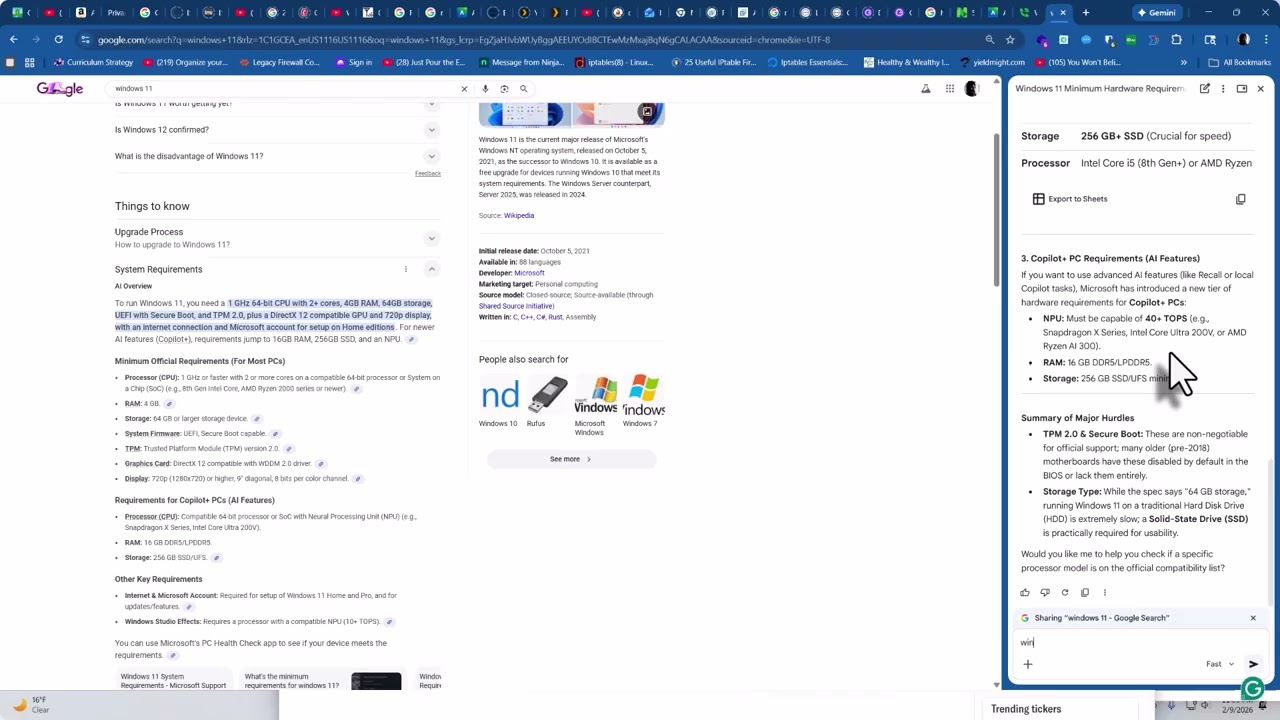Image resolution: width=1280 pixels, height=720 pixels.
Task: Start new chat in Gemini panel
Action: pyautogui.click(x=1205, y=89)
